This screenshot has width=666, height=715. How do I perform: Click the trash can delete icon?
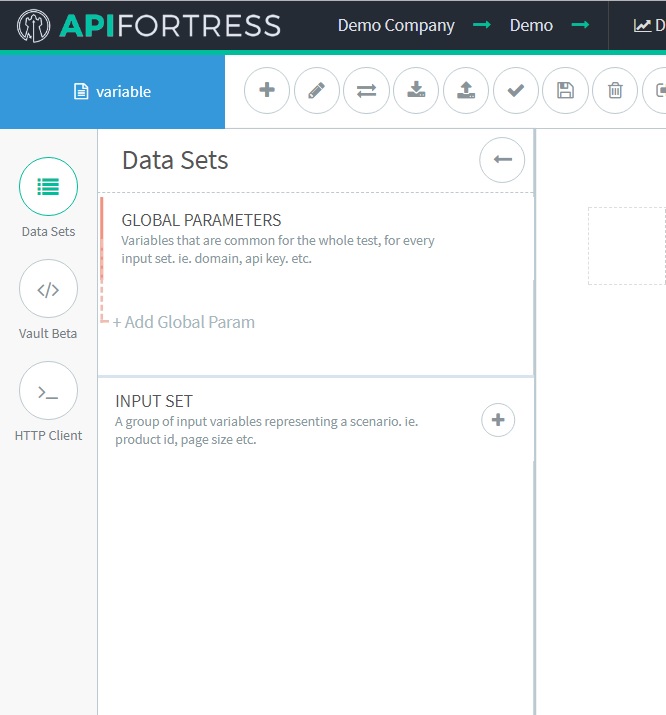point(615,91)
